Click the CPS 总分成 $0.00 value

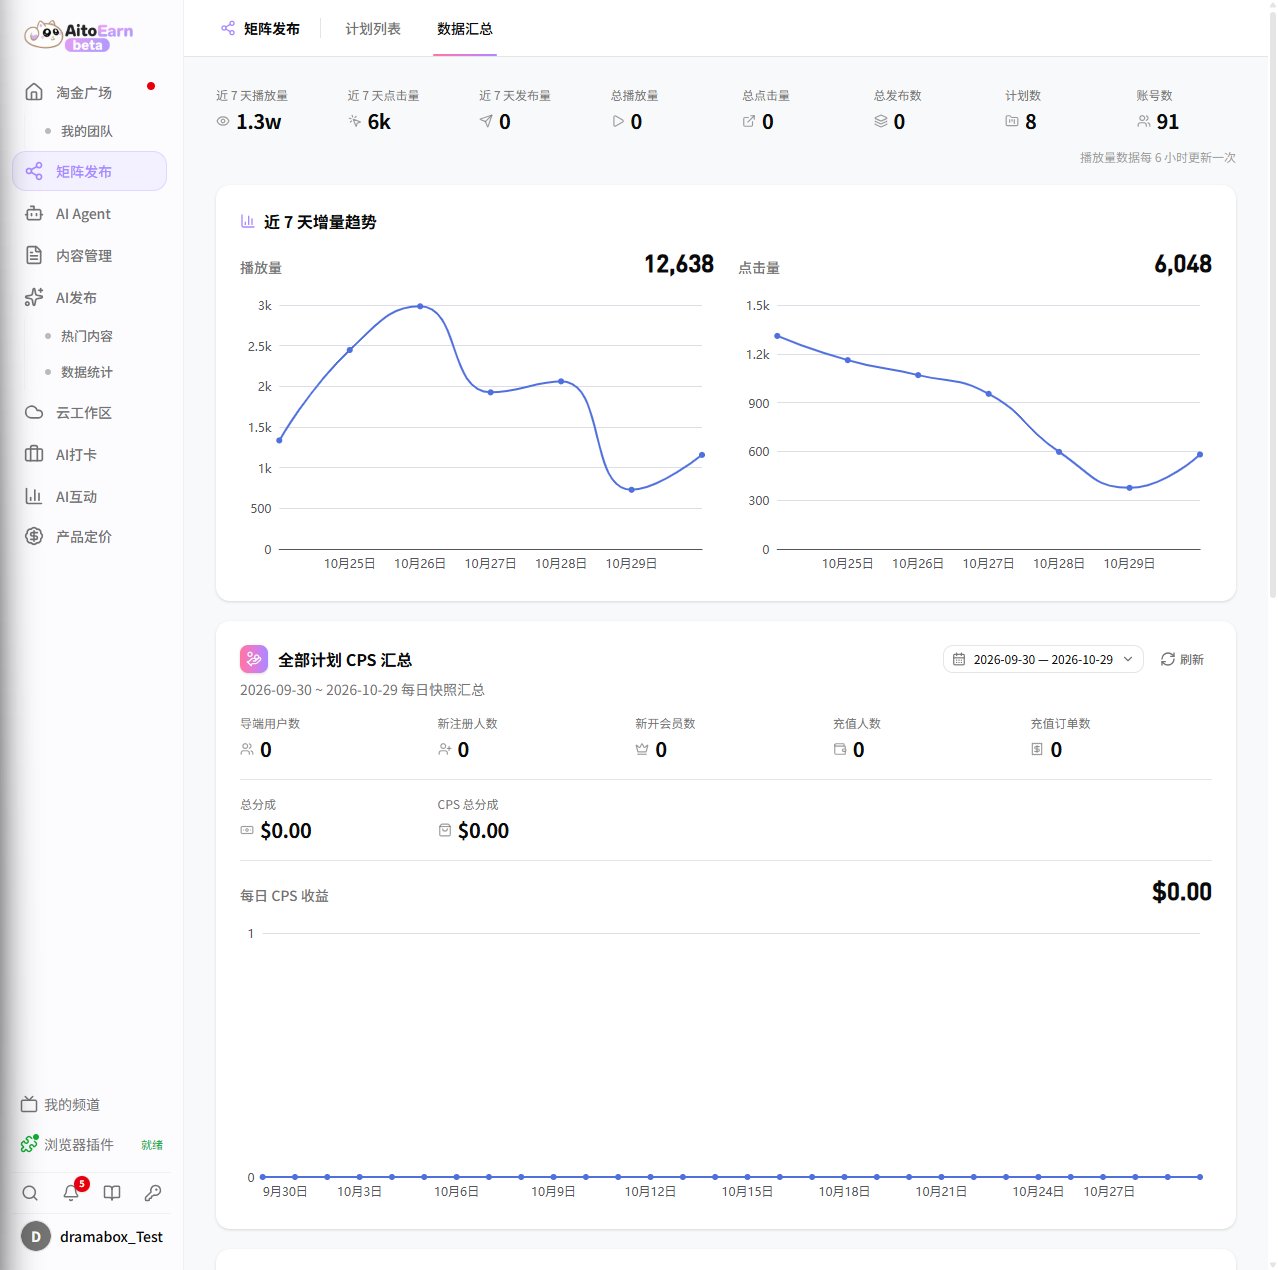point(483,831)
